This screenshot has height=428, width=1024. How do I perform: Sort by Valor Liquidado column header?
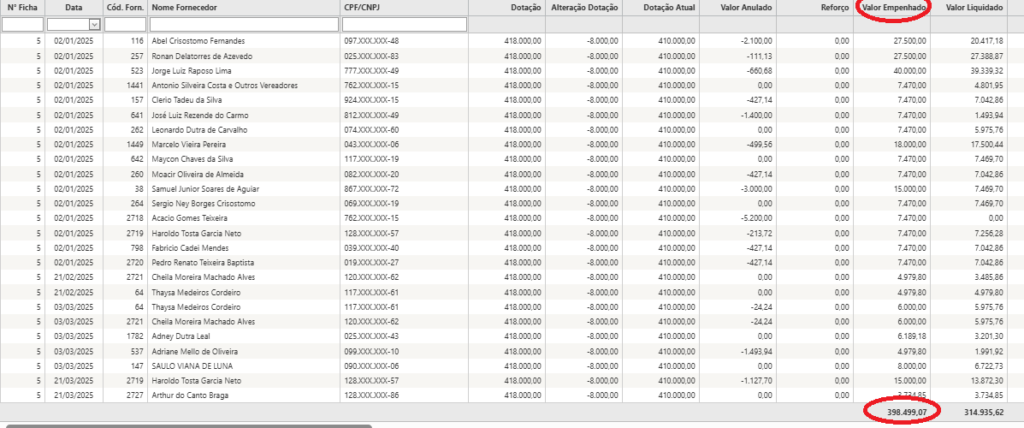click(x=975, y=7)
